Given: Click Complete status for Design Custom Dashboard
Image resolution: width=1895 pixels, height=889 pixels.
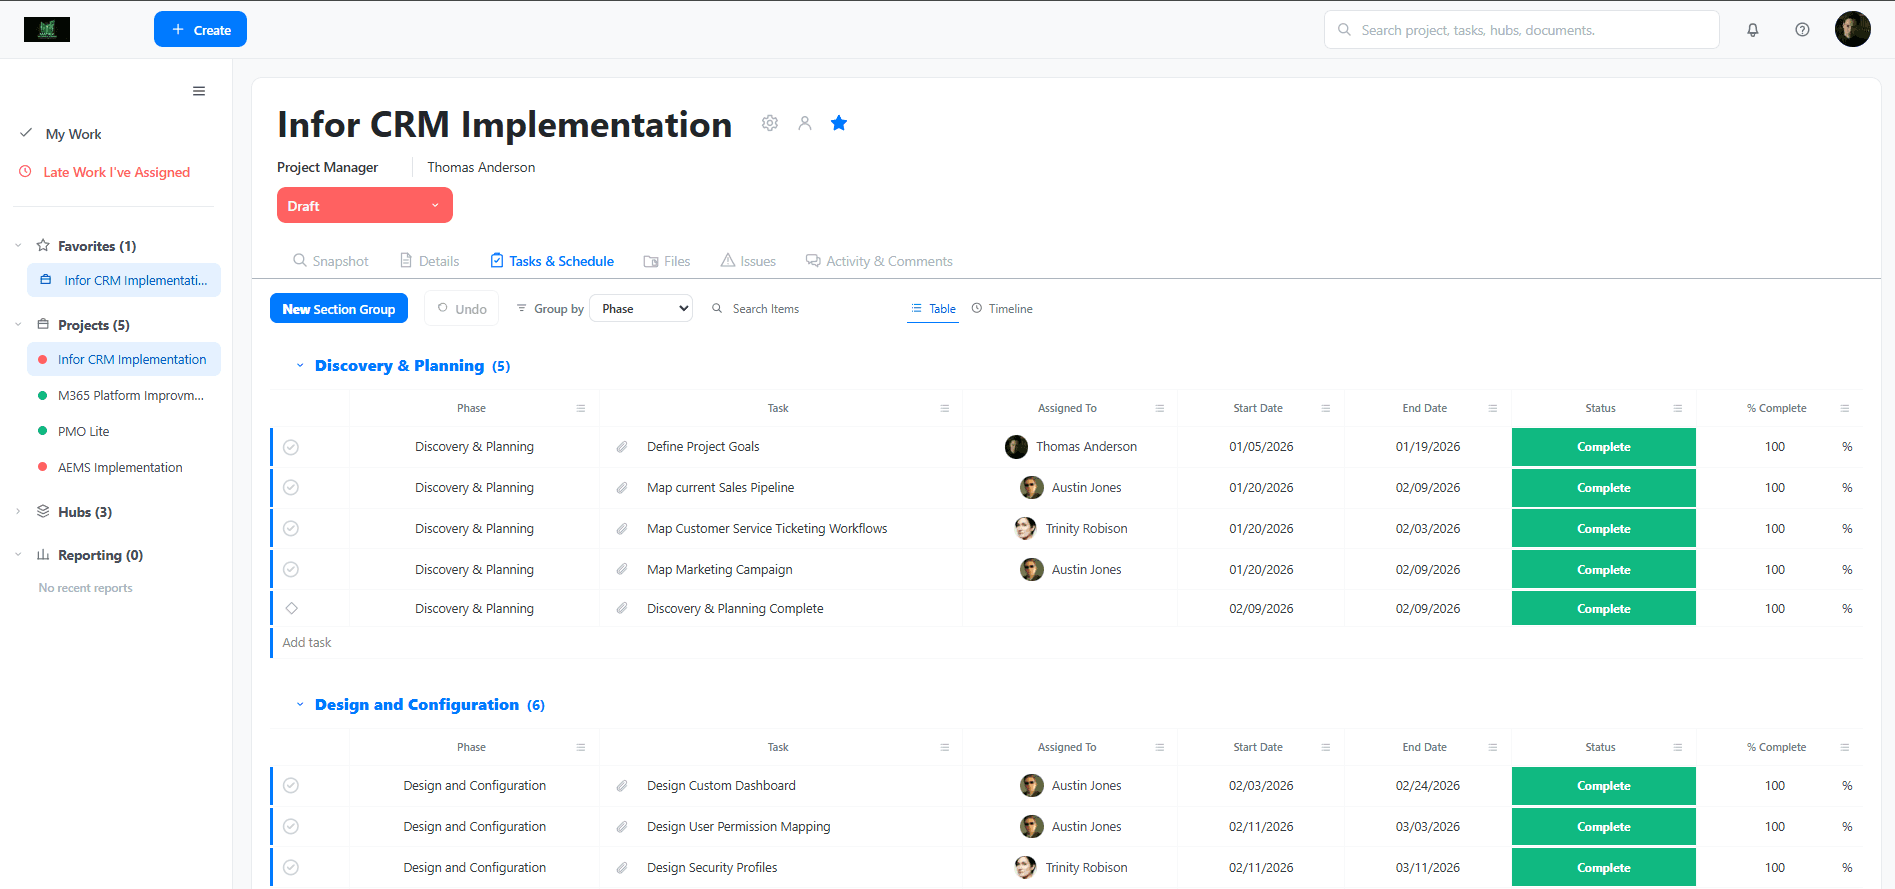Looking at the screenshot, I should coord(1604,786).
